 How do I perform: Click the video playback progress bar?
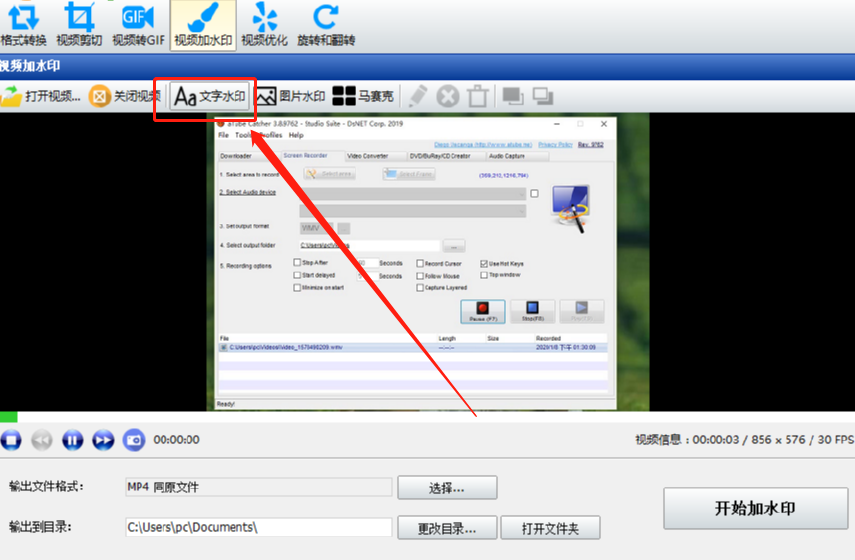(x=428, y=417)
